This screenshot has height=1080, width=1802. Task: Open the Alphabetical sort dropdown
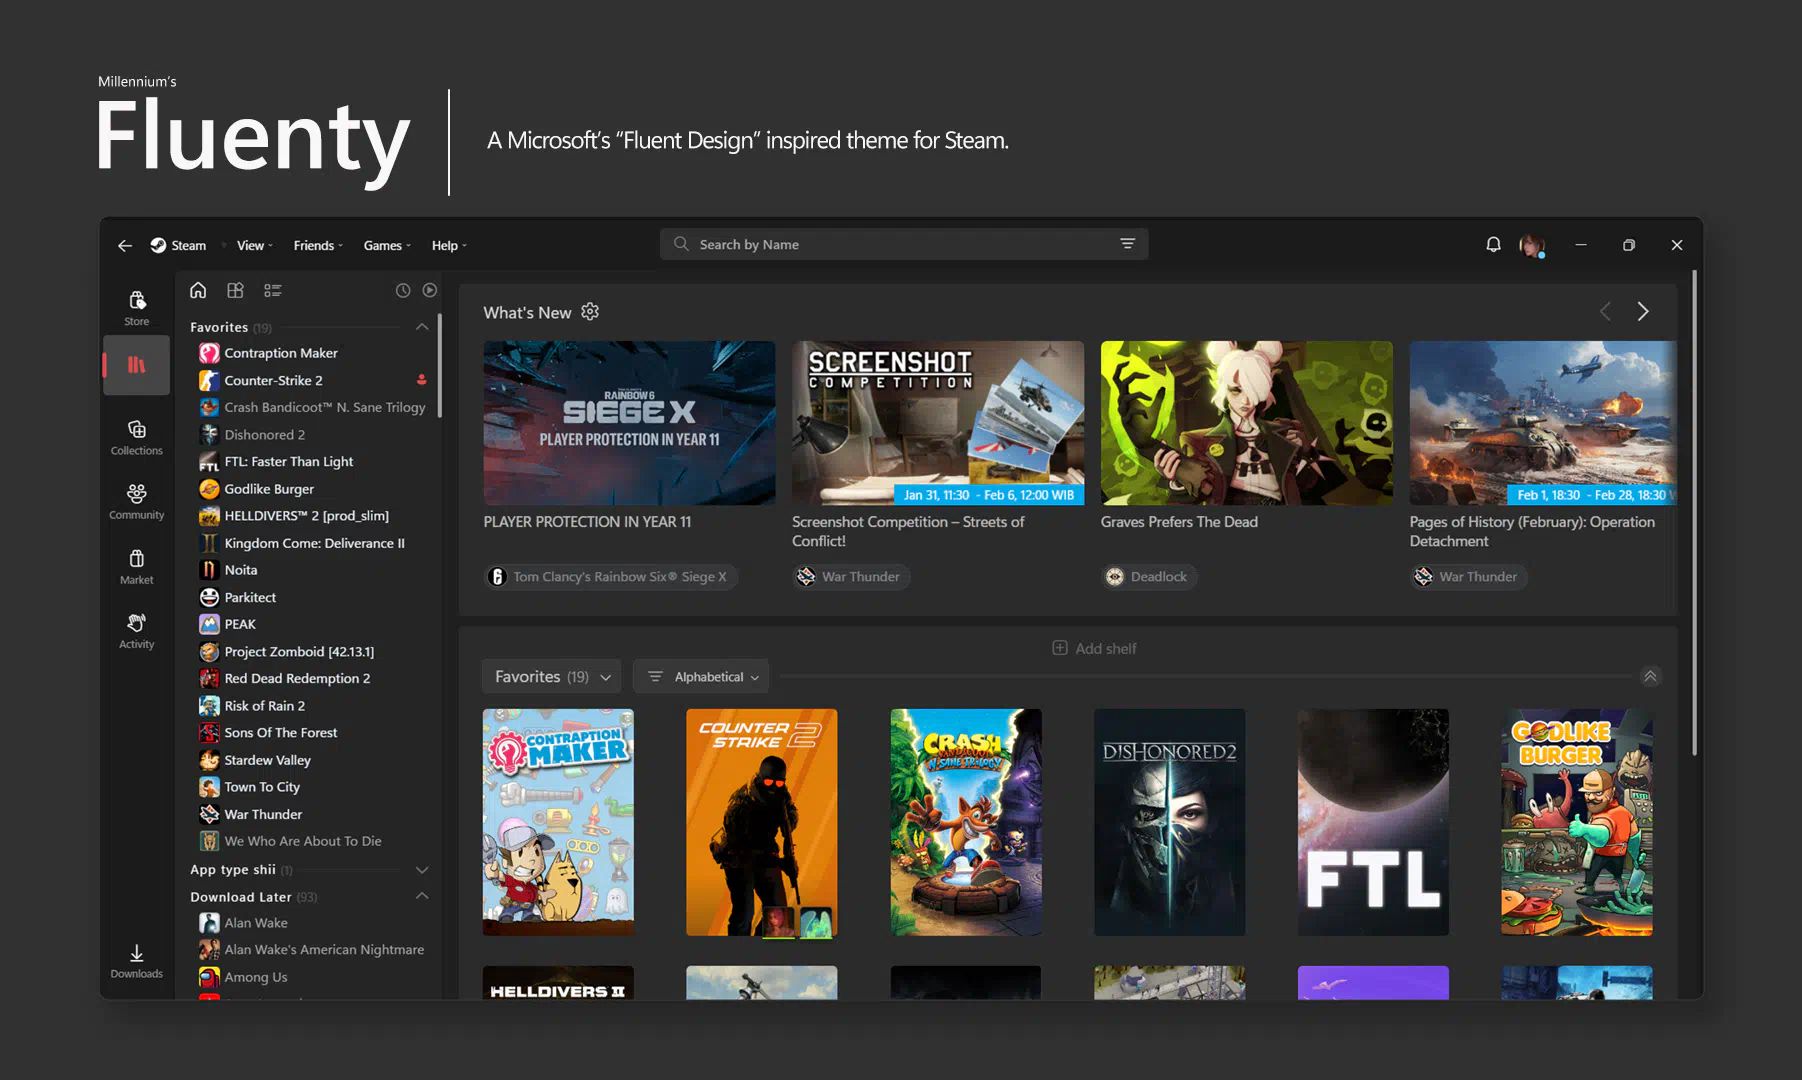(x=701, y=677)
